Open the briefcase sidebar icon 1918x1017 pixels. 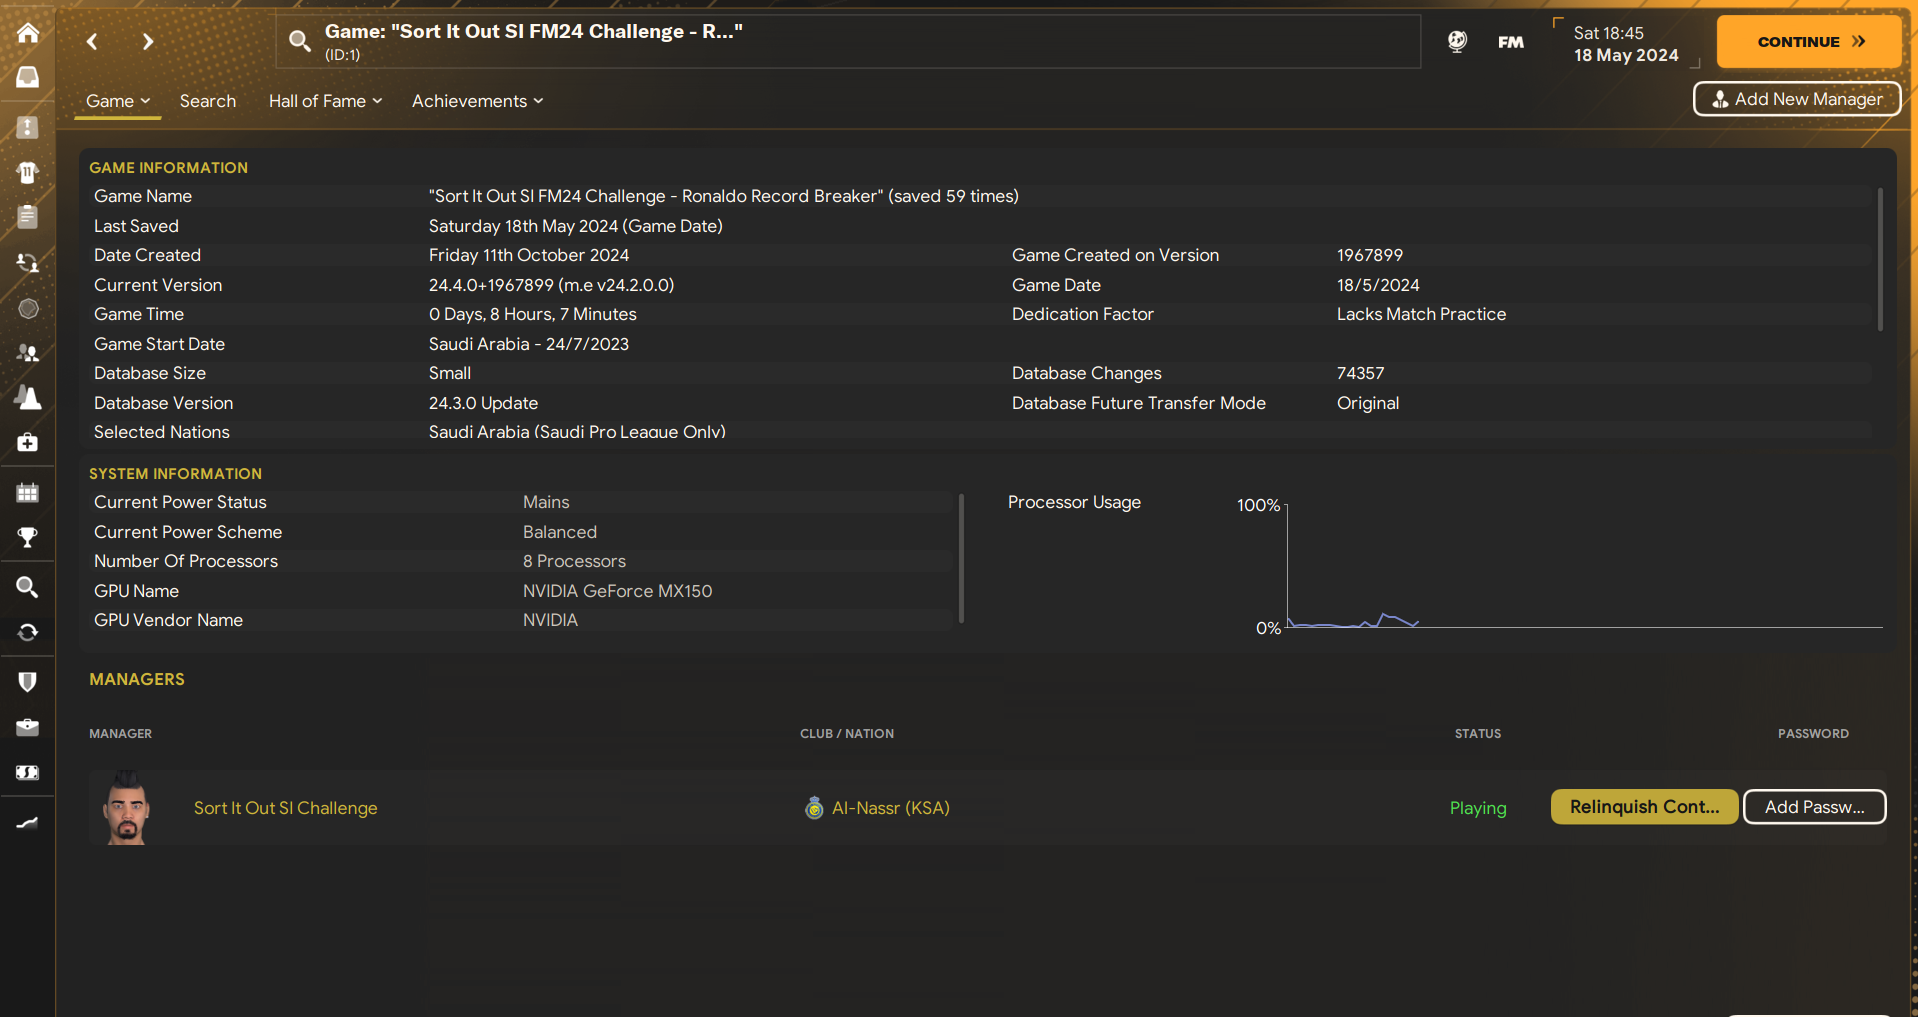[x=28, y=727]
